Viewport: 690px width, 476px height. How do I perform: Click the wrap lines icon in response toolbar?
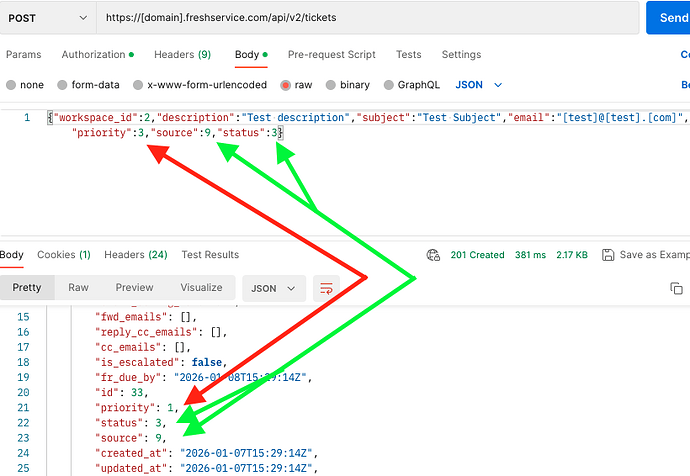tap(327, 288)
